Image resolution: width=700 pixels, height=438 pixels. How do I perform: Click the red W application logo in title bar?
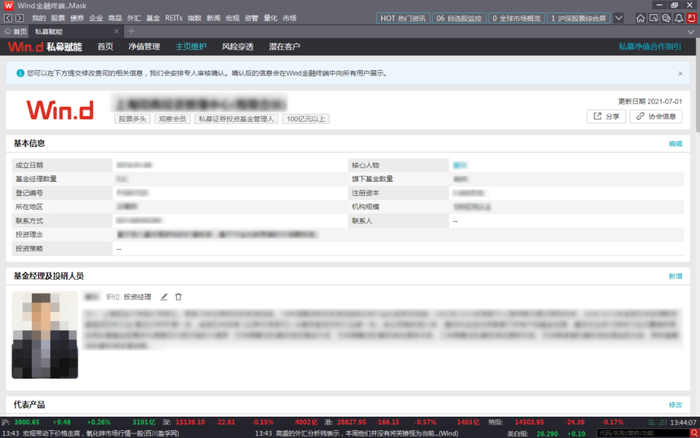click(x=8, y=5)
